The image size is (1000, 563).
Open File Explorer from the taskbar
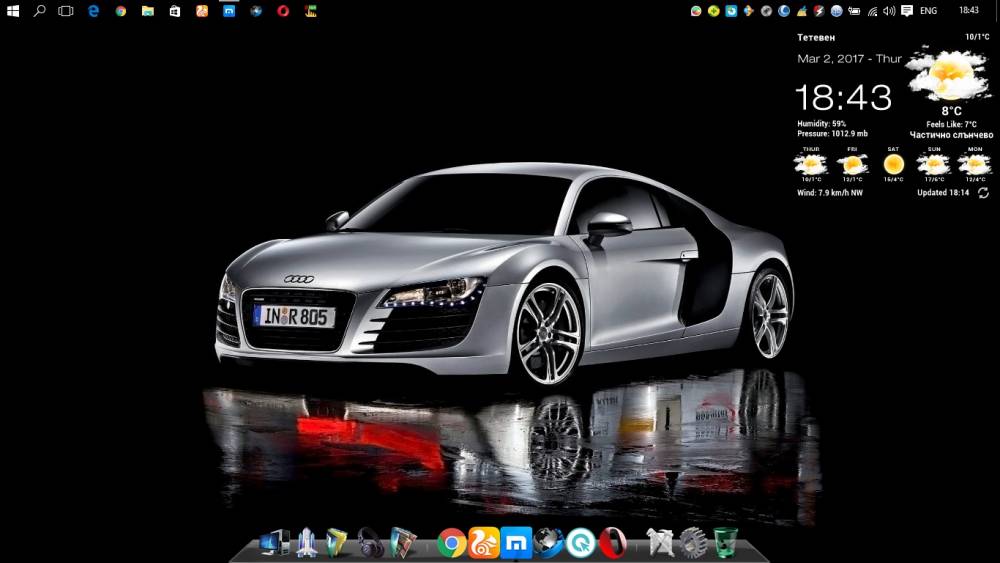tap(148, 11)
